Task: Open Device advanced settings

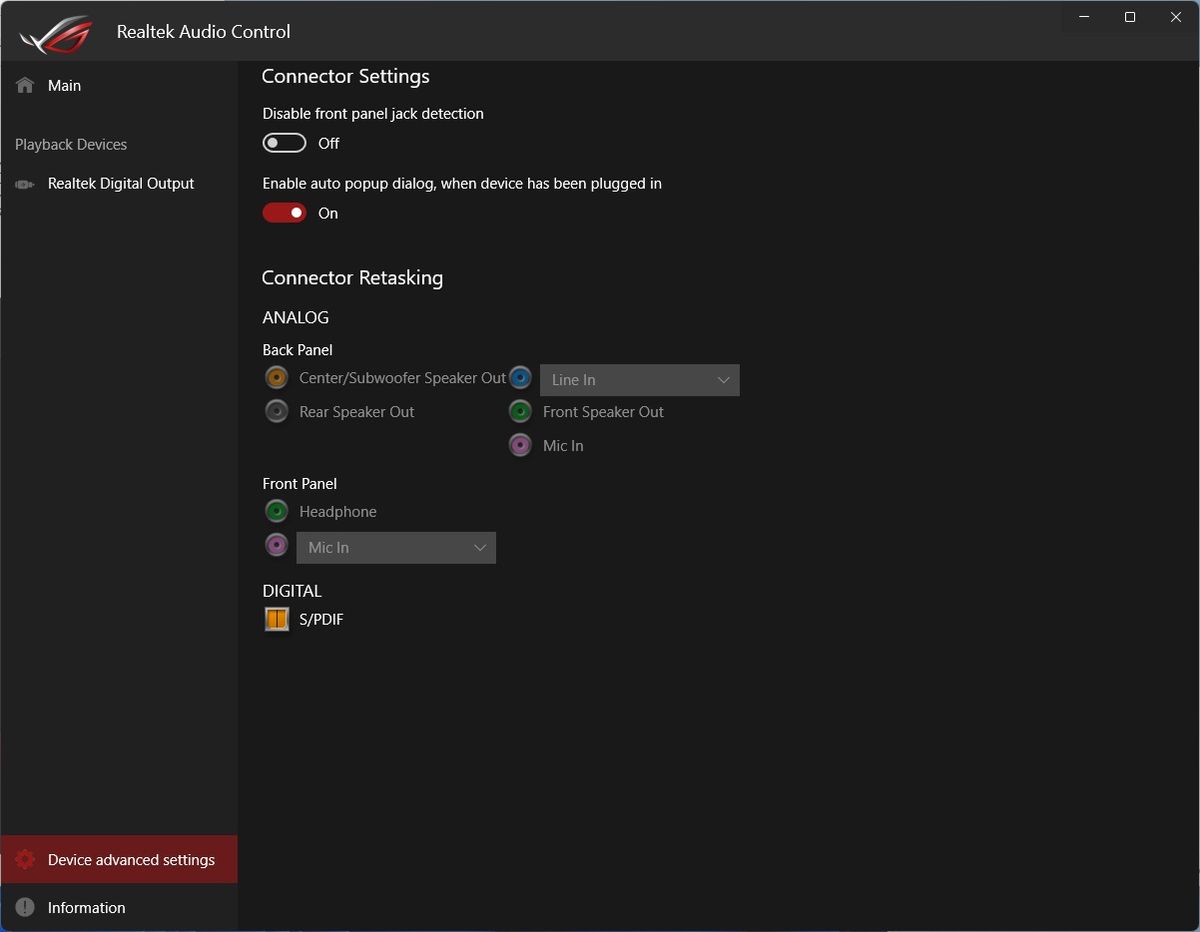Action: (119, 860)
